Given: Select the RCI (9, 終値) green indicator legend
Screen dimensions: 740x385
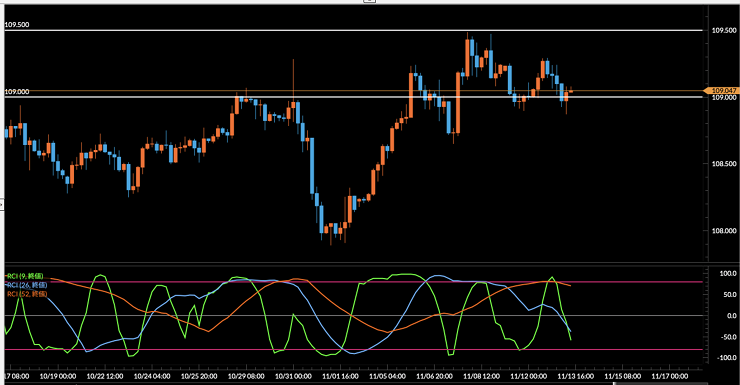Looking at the screenshot, I should pos(25,276).
